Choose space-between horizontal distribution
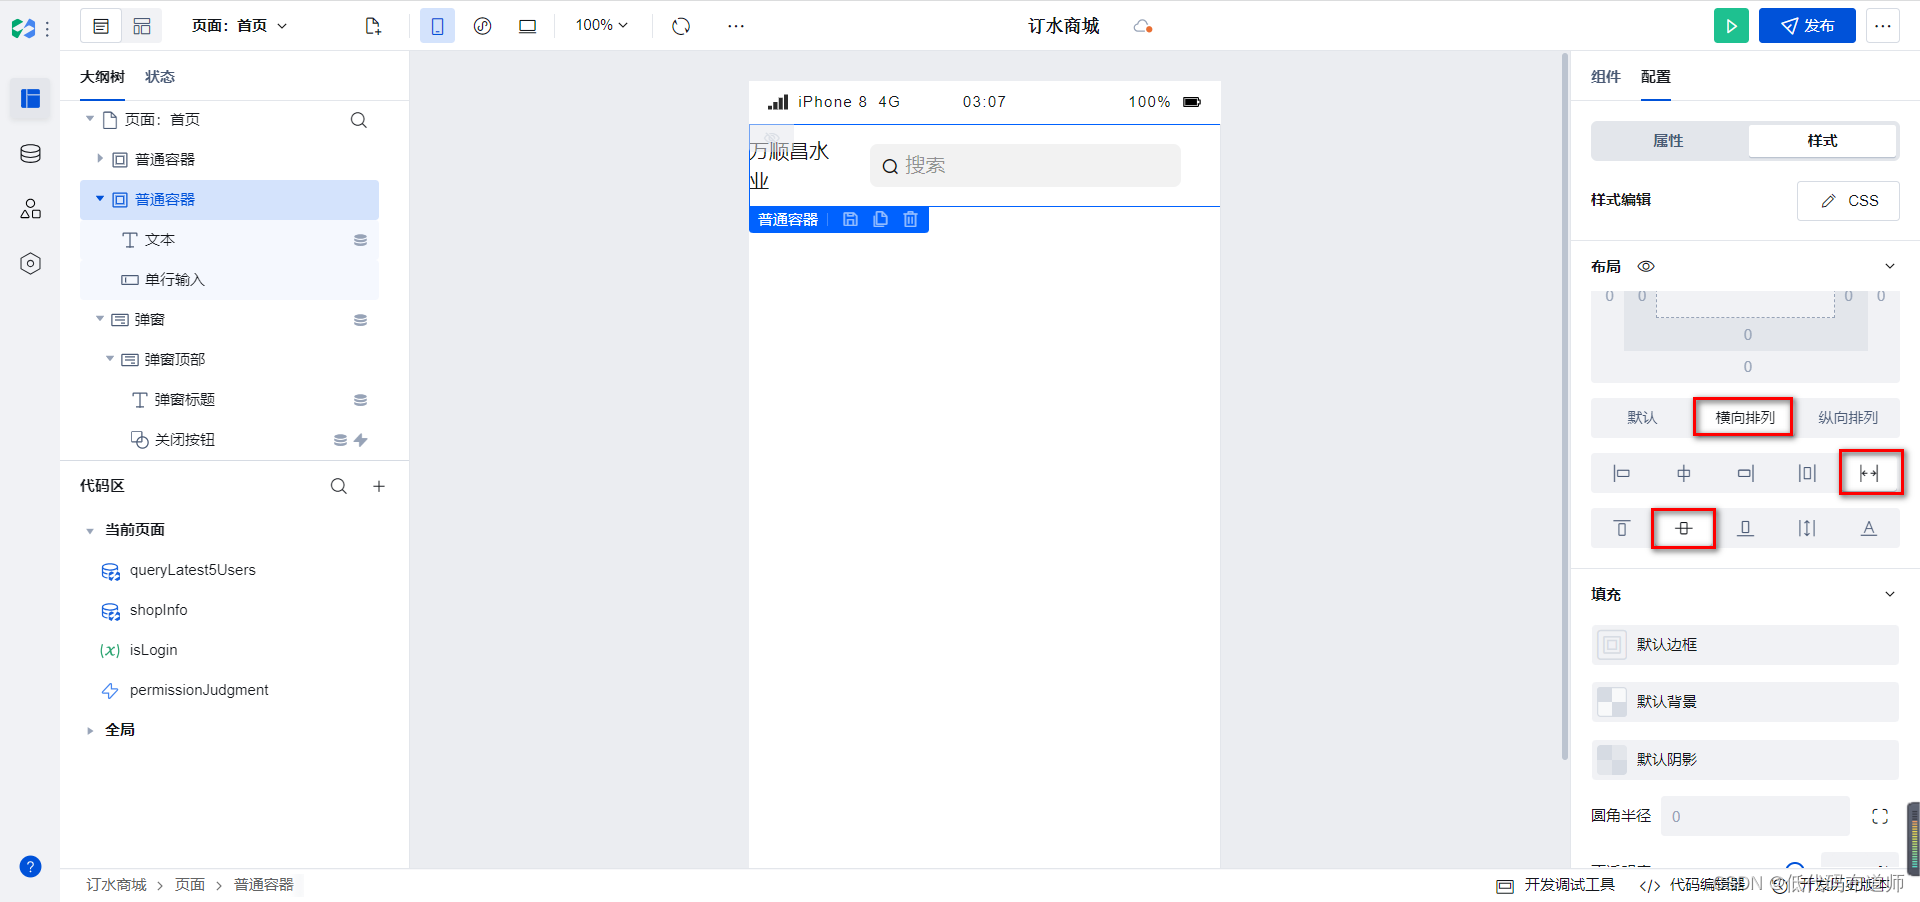Viewport: 1920px width, 902px height. [x=1869, y=473]
